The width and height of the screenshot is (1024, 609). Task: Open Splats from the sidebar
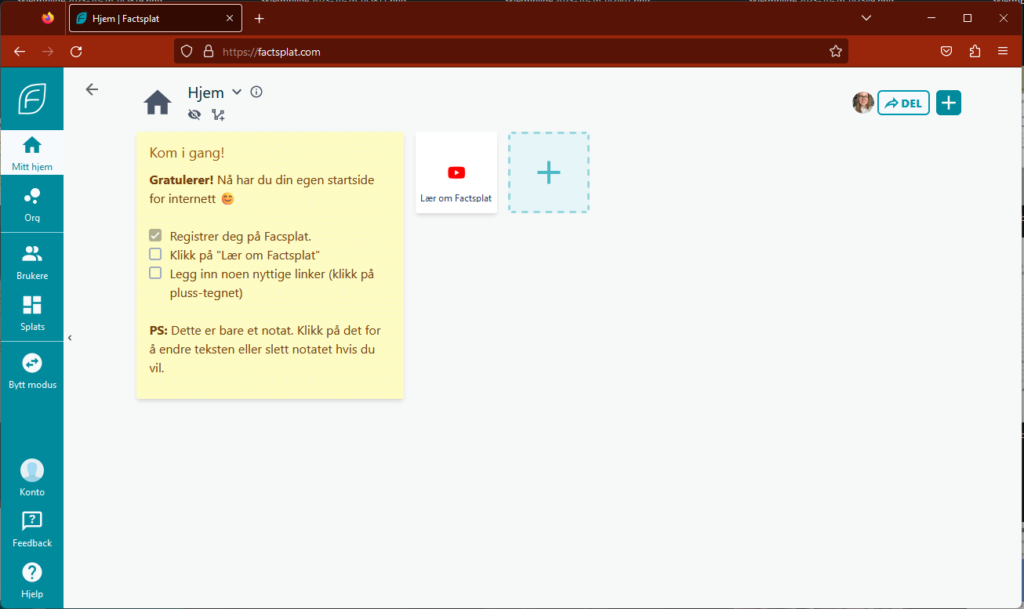coord(32,306)
